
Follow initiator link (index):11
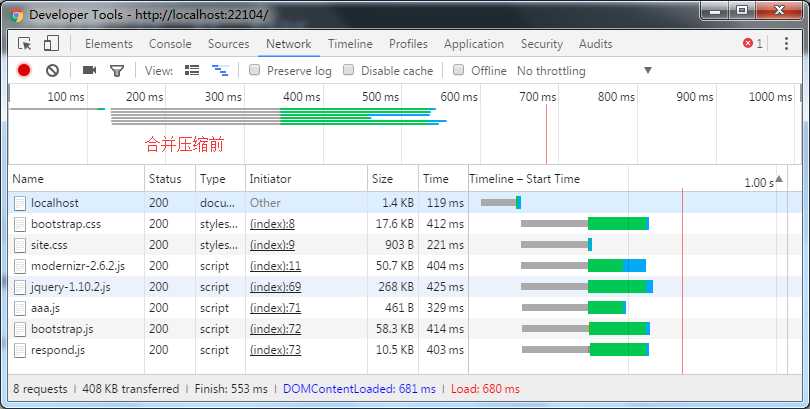tap(275, 266)
